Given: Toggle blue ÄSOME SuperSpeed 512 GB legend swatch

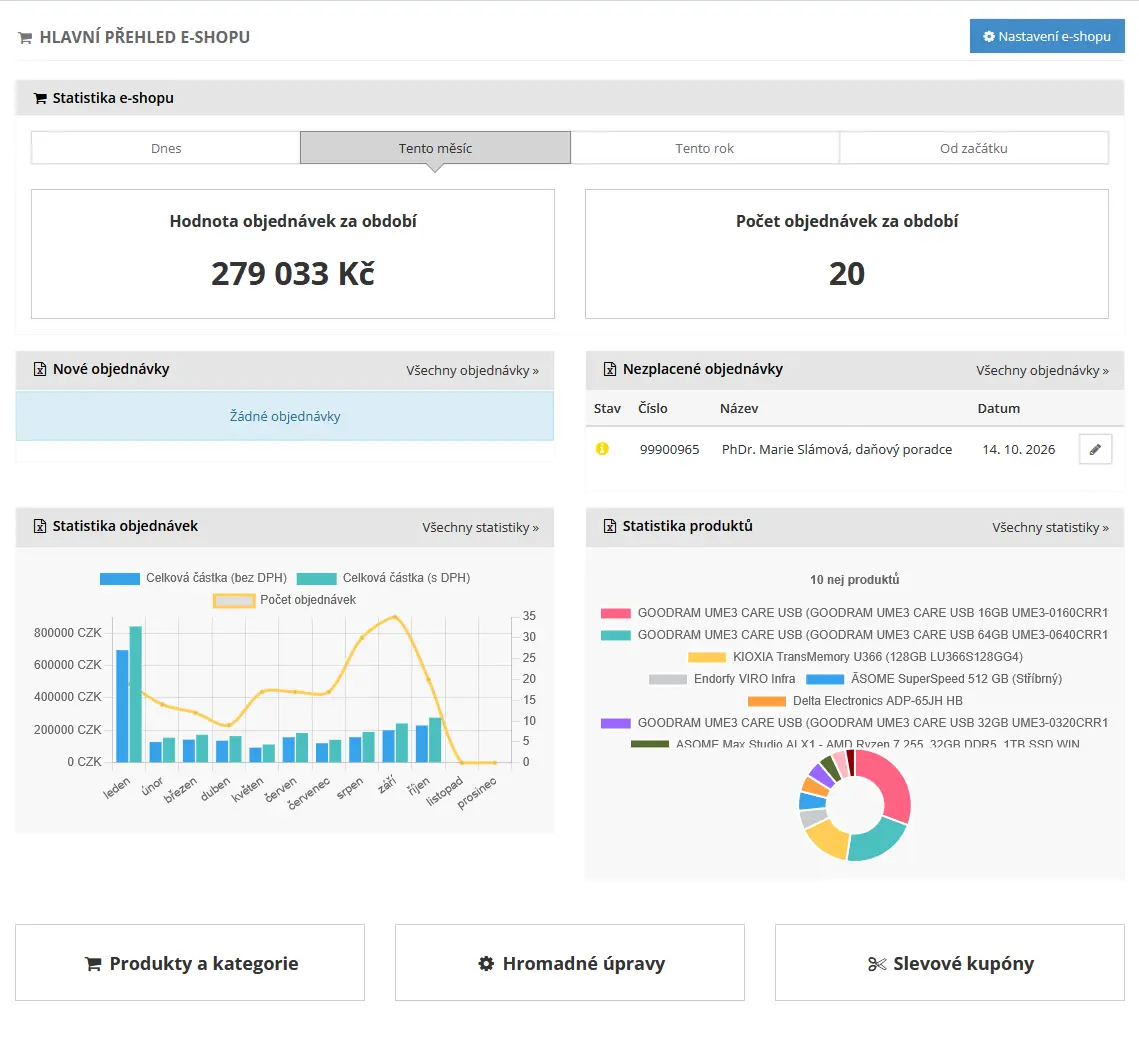Looking at the screenshot, I should tap(825, 679).
